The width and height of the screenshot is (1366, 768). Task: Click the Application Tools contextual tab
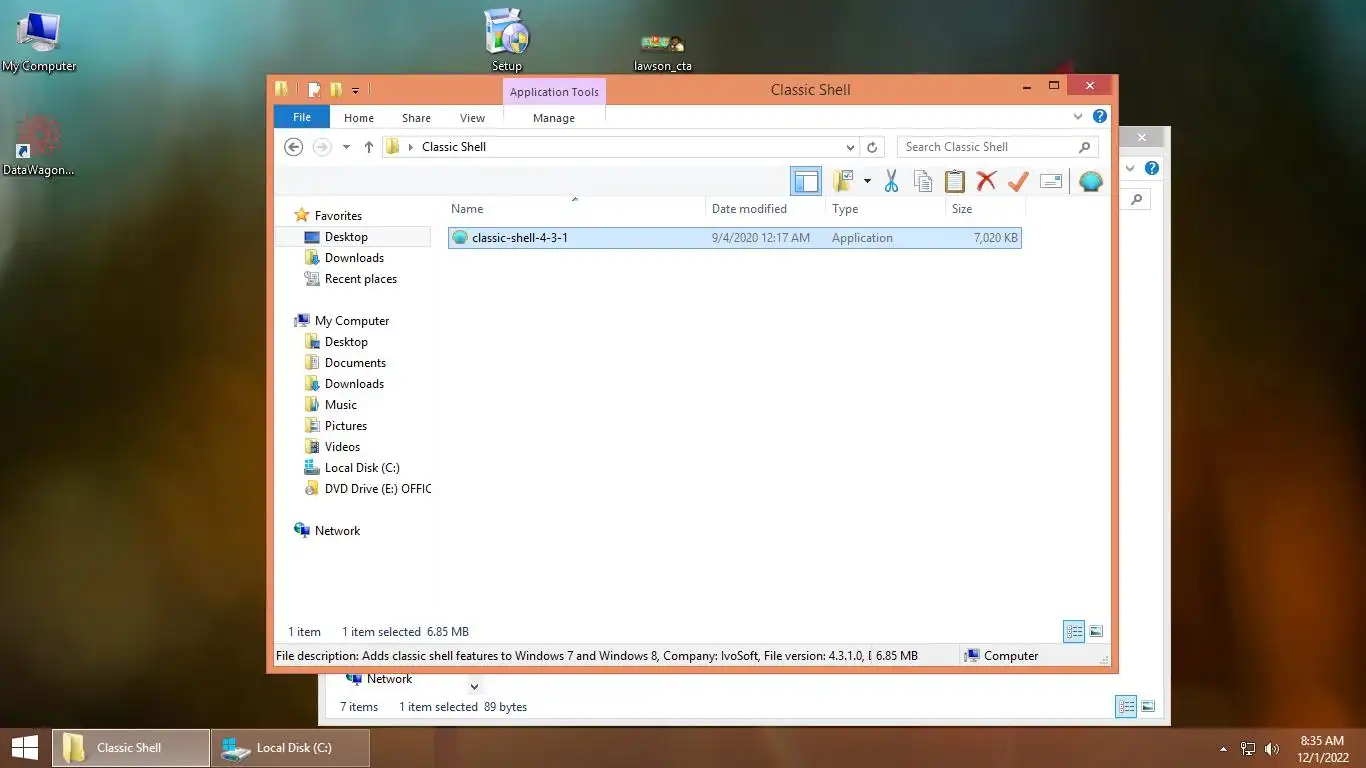click(554, 92)
